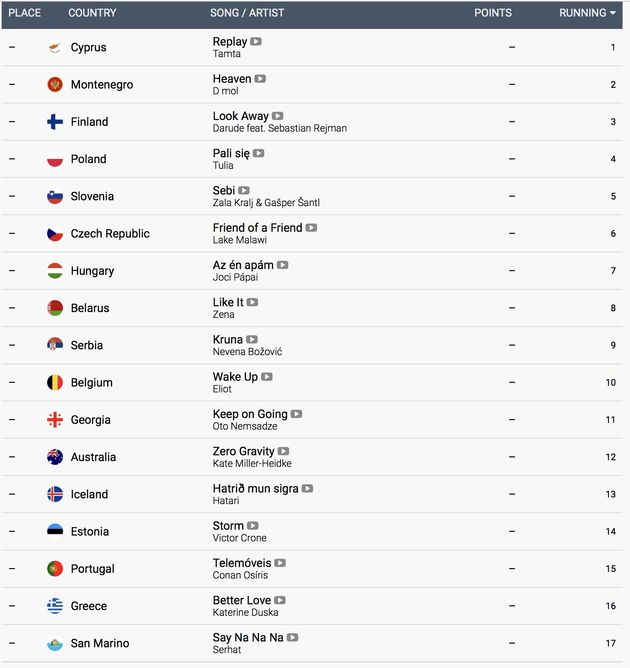Click the Song / Artist column header
Screen dimensions: 630x668
point(247,13)
